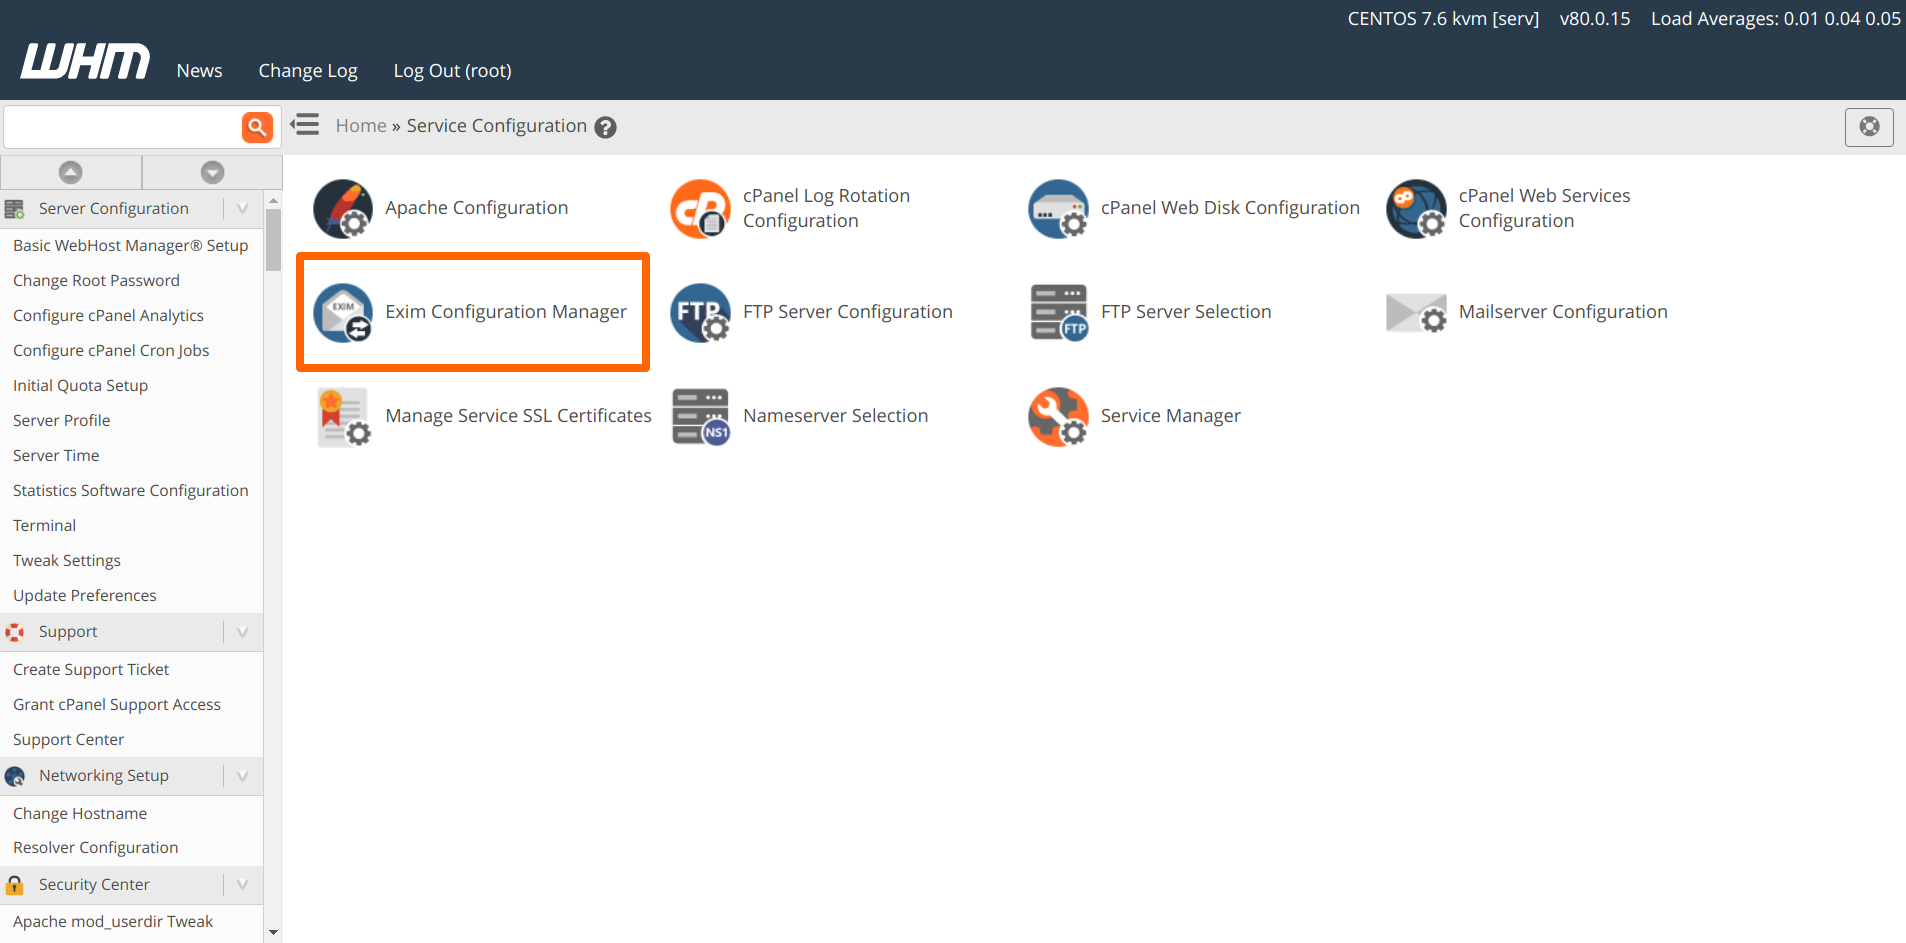Open Manage Service SSL Certificates text link
Image resolution: width=1906 pixels, height=943 pixels.
(519, 416)
